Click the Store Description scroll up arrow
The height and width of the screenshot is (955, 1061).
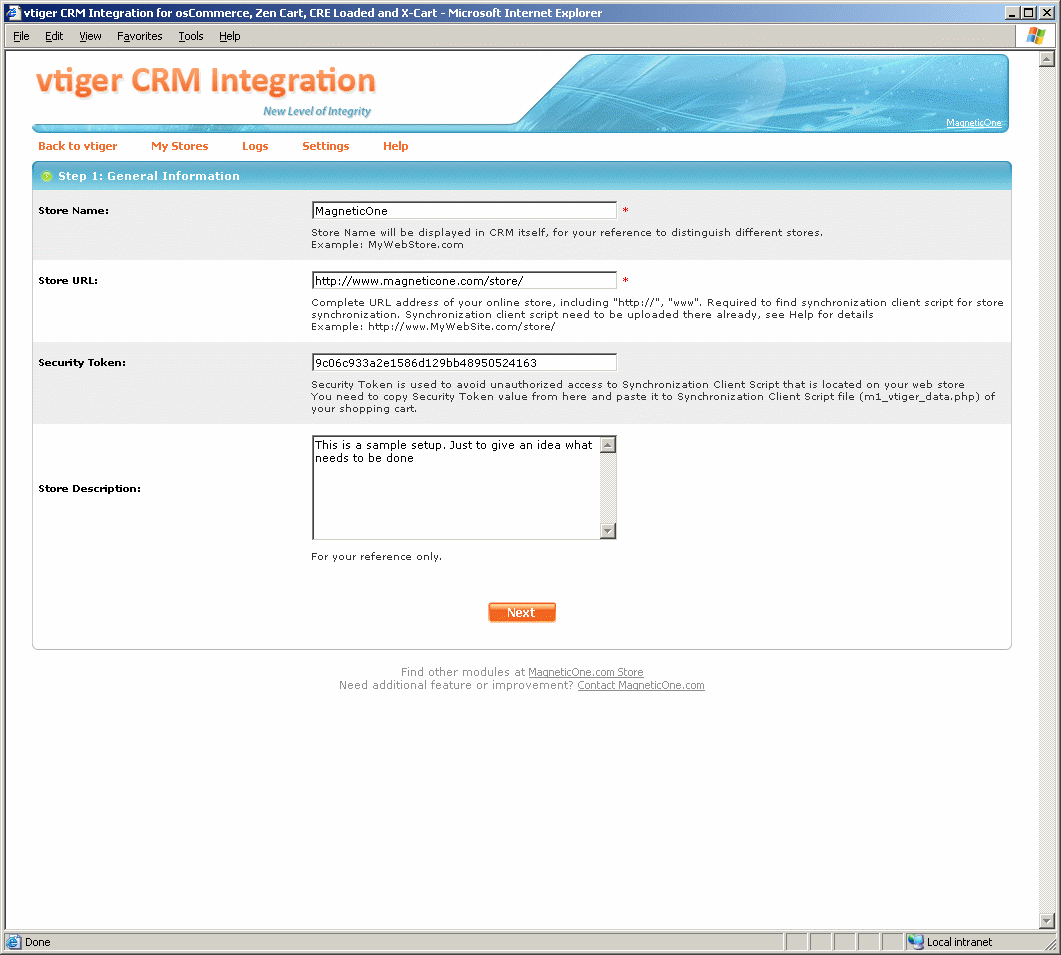tap(608, 445)
